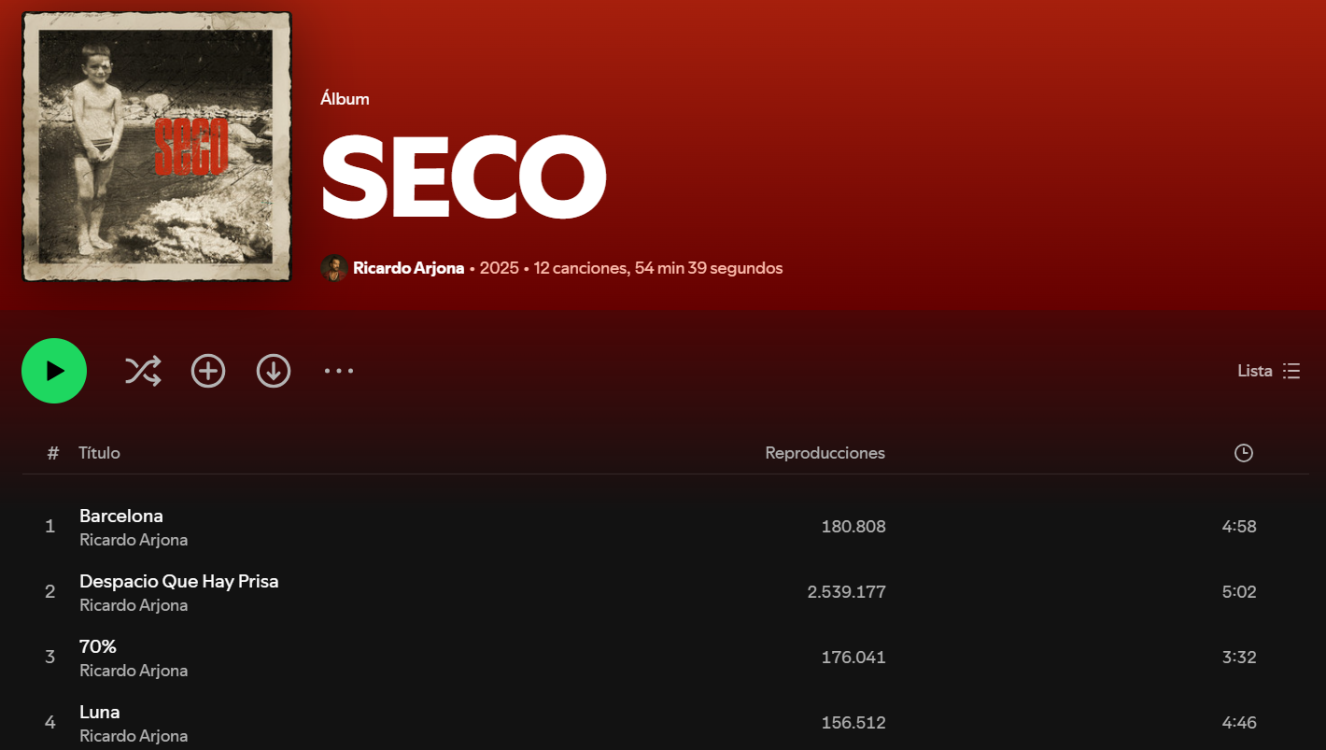Viewport: 1326px width, 750px height.
Task: Open sort options via Reproducciones header
Action: point(824,452)
